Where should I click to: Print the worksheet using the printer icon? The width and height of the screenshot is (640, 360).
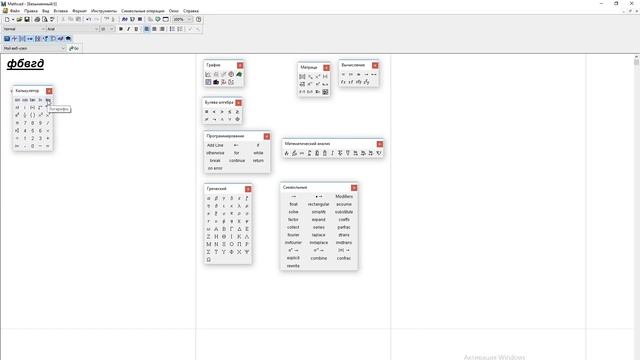click(37, 19)
